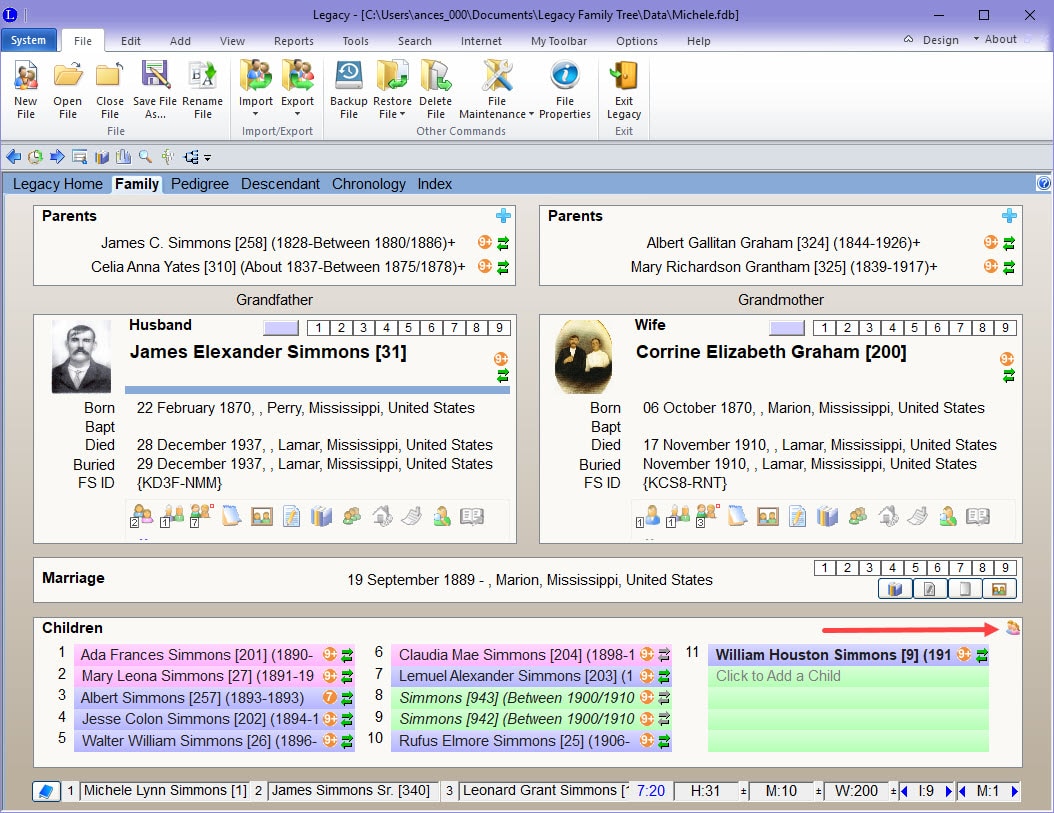Toggle marriage tag box 3

pyautogui.click(x=870, y=568)
